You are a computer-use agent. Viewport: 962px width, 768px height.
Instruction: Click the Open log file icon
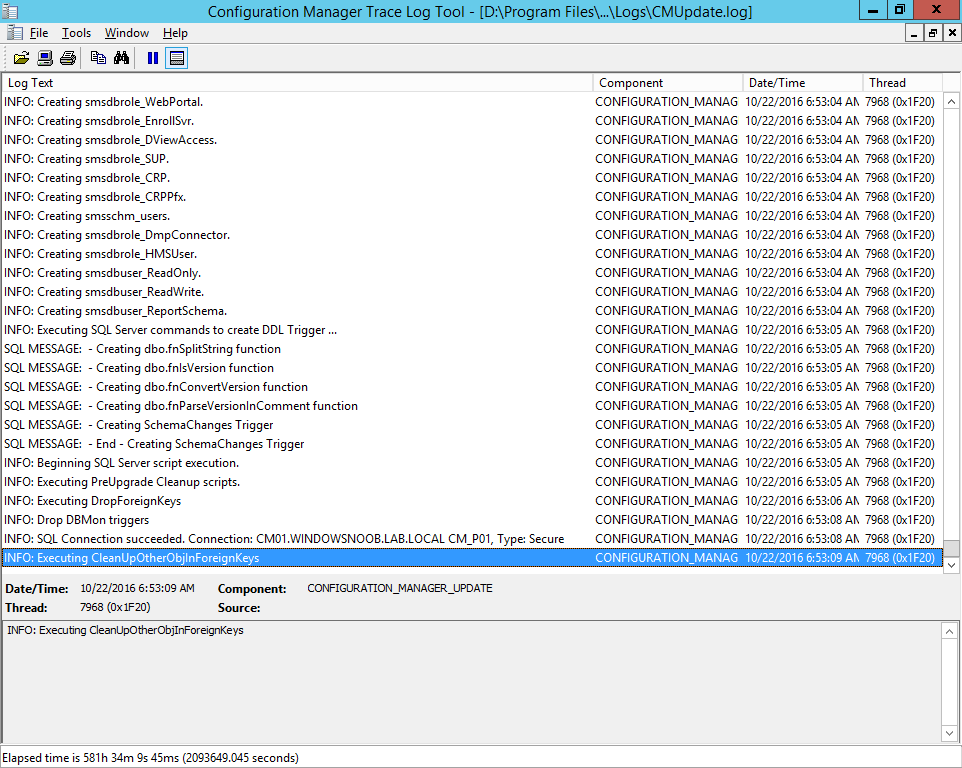[21, 58]
